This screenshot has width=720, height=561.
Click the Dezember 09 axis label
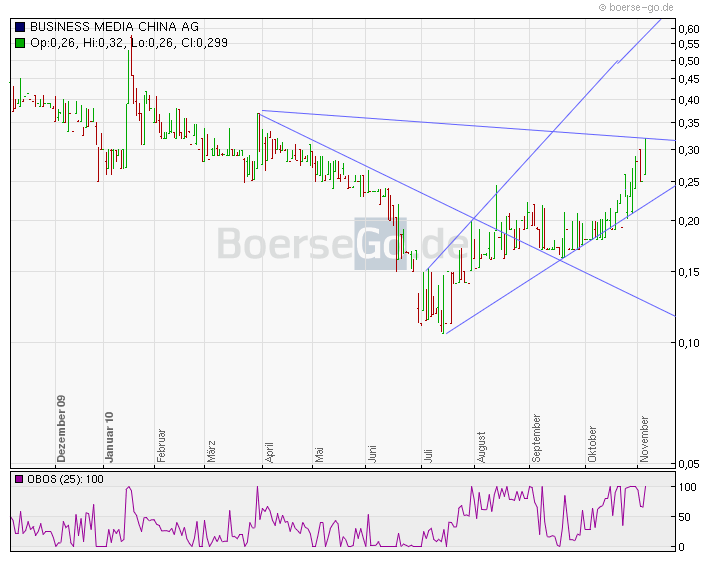coord(62,429)
